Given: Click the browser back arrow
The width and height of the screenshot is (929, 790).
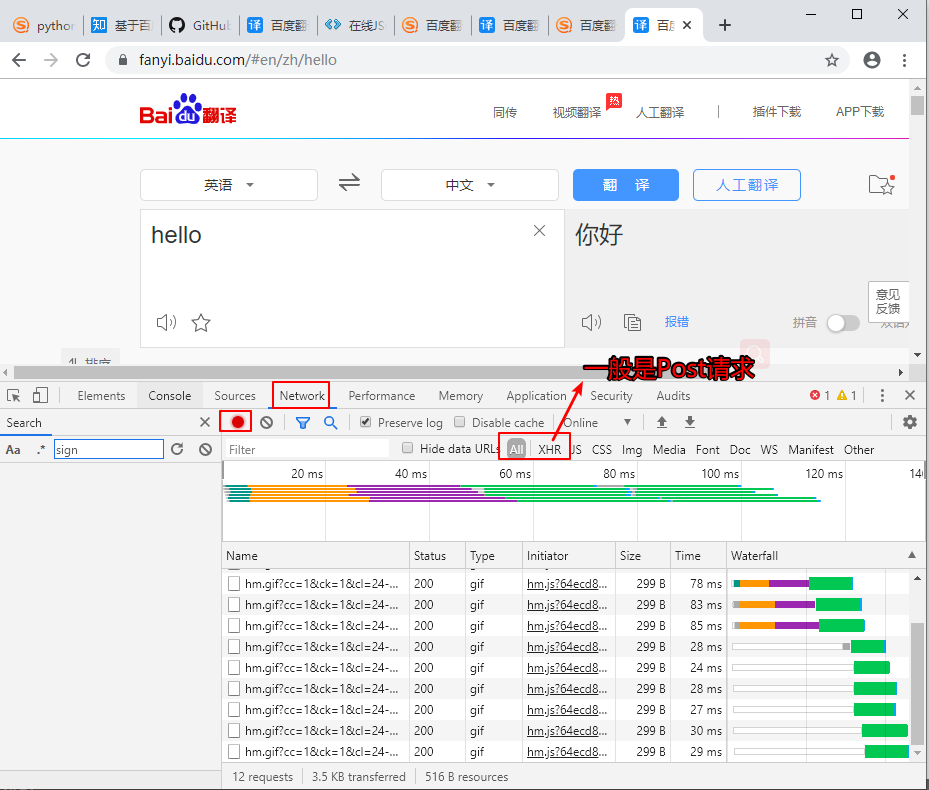Looking at the screenshot, I should 19,60.
